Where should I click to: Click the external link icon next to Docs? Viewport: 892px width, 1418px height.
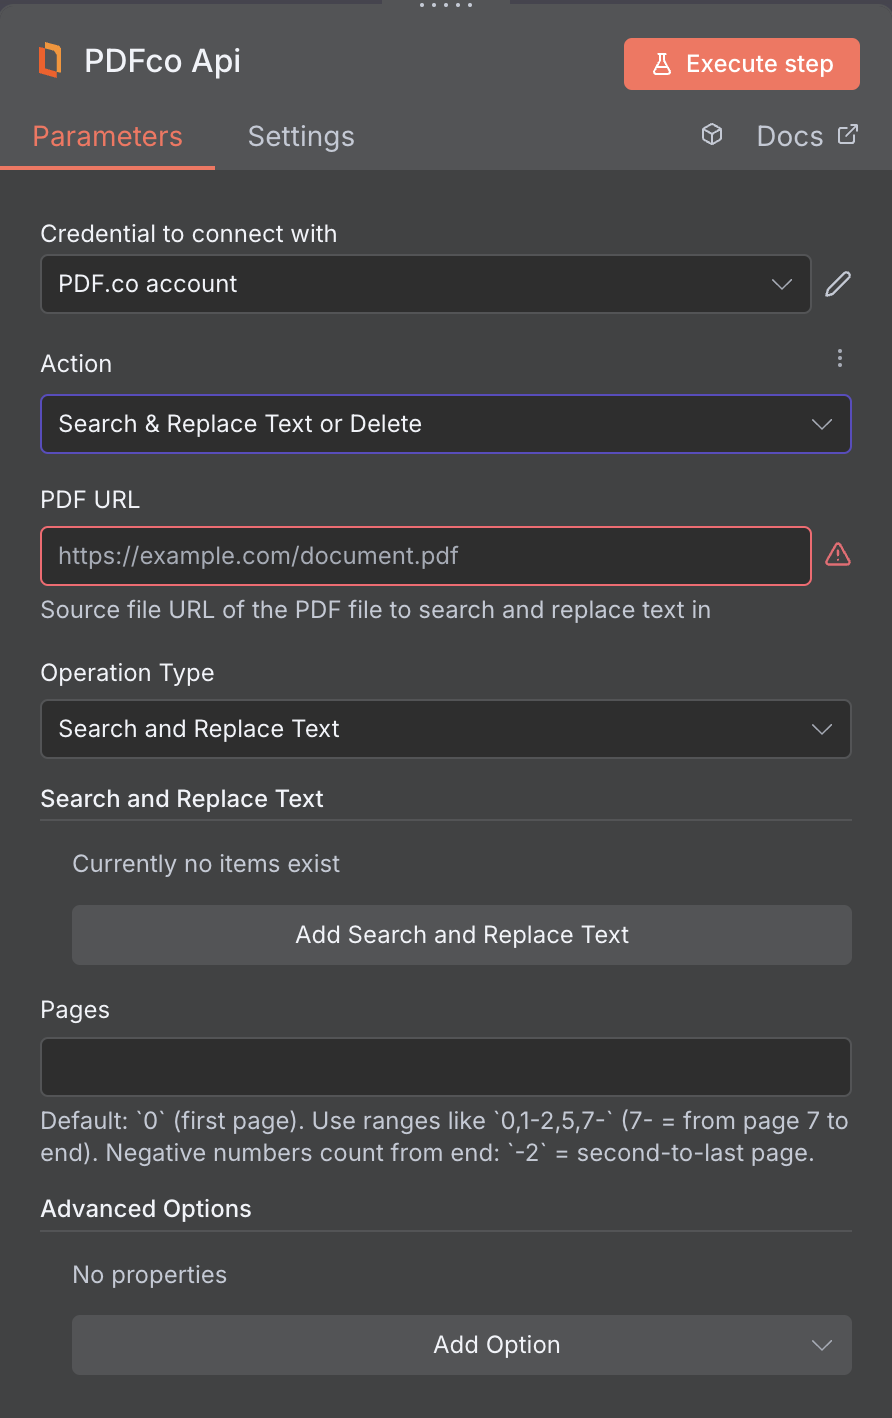click(x=848, y=134)
